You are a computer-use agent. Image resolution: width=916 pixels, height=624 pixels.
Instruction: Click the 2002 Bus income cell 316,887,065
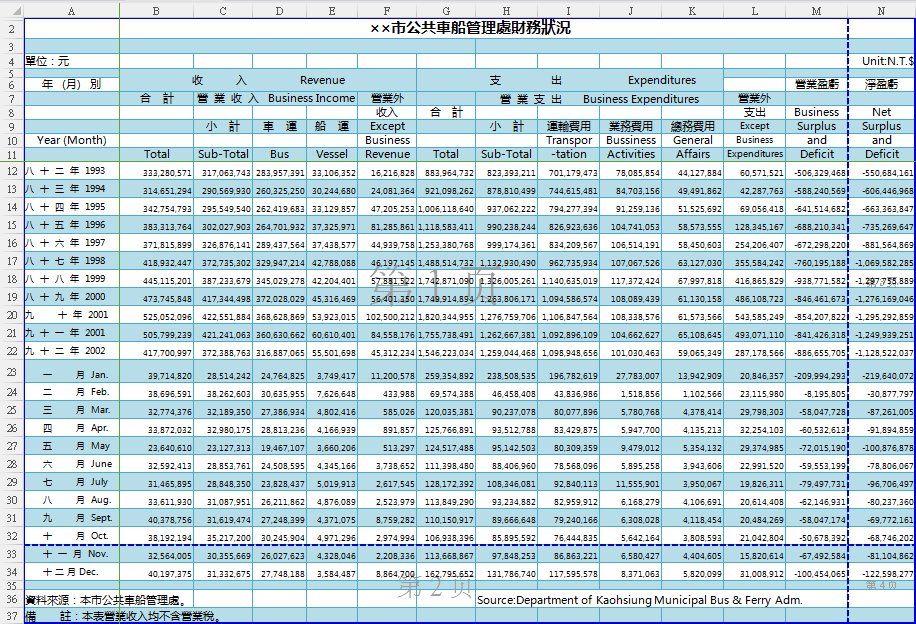click(279, 353)
